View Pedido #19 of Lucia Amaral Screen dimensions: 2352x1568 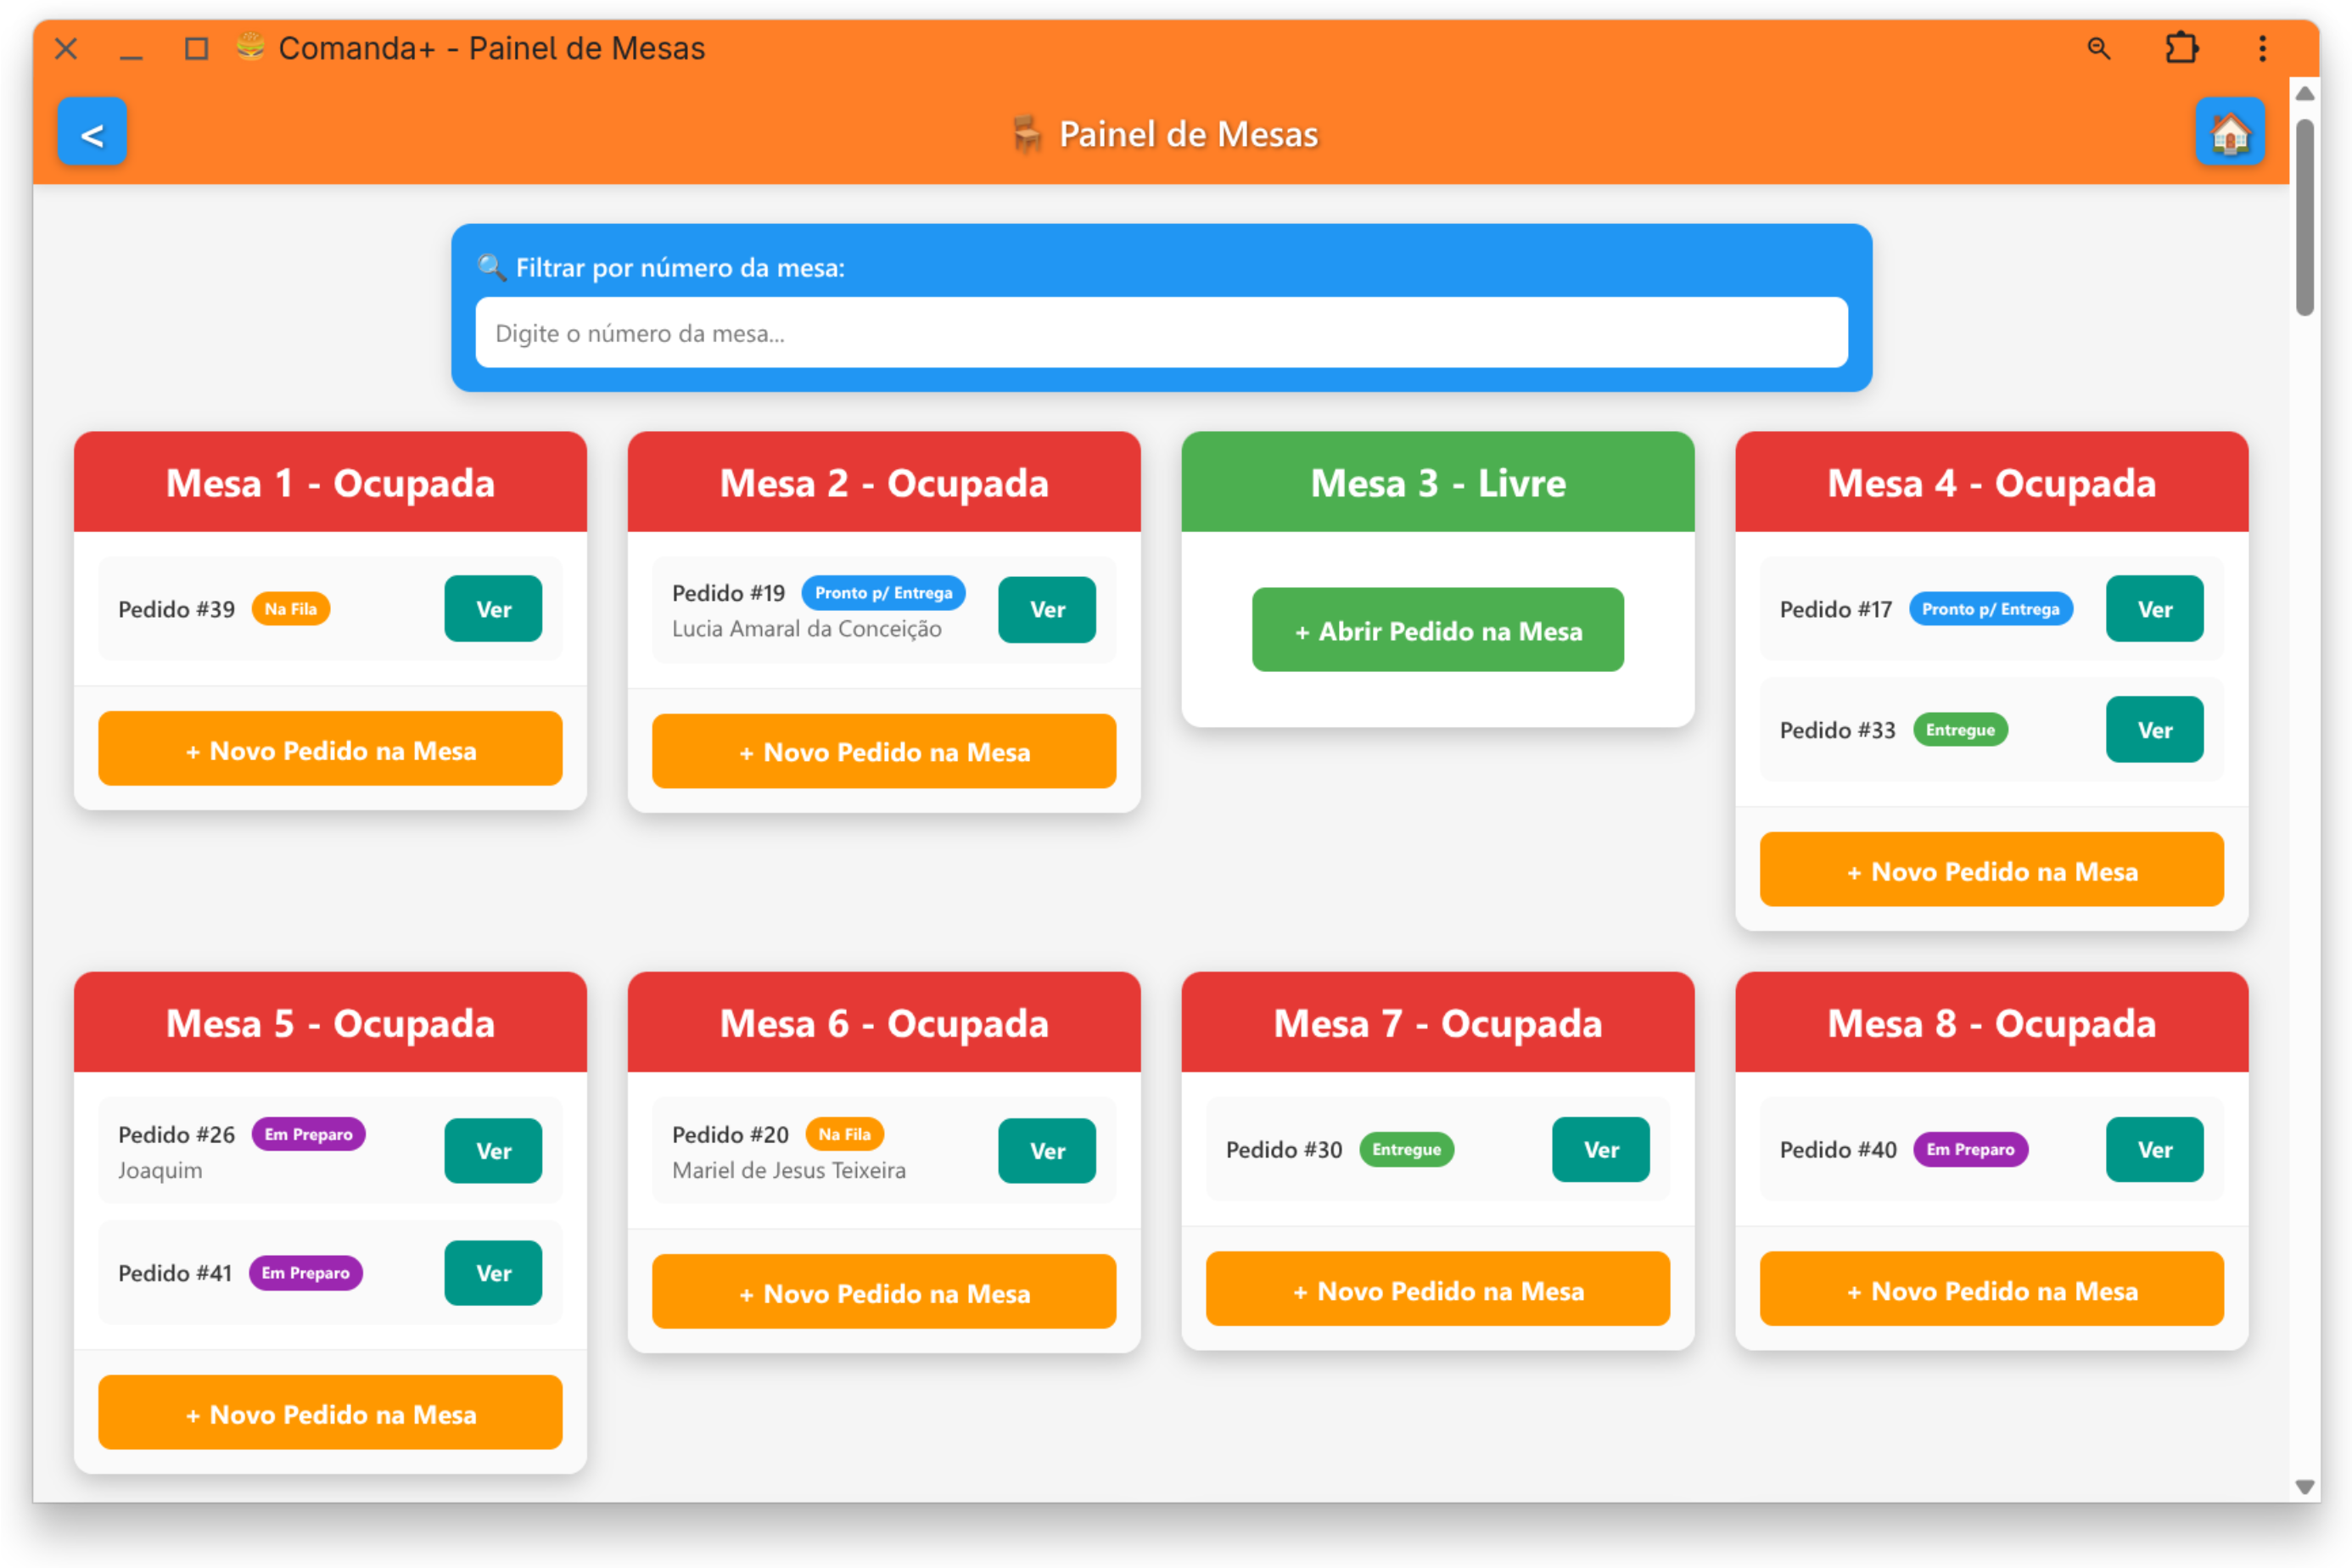1046,610
